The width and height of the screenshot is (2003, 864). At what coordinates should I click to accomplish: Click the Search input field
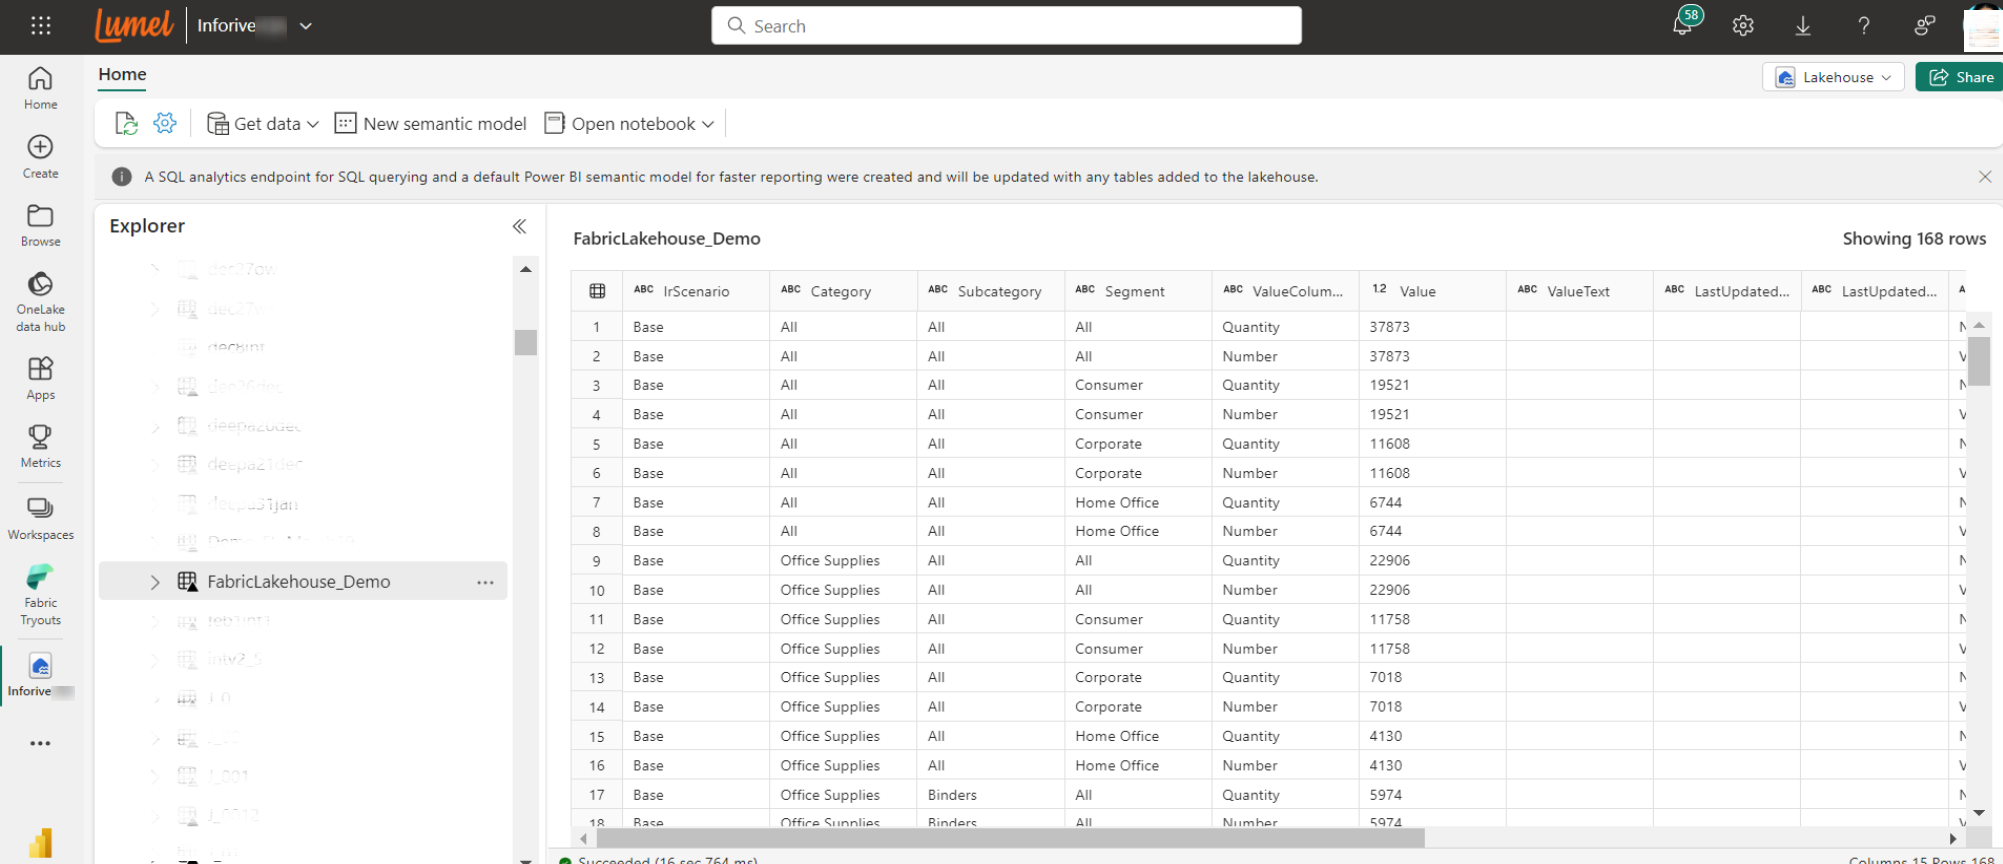1006,26
